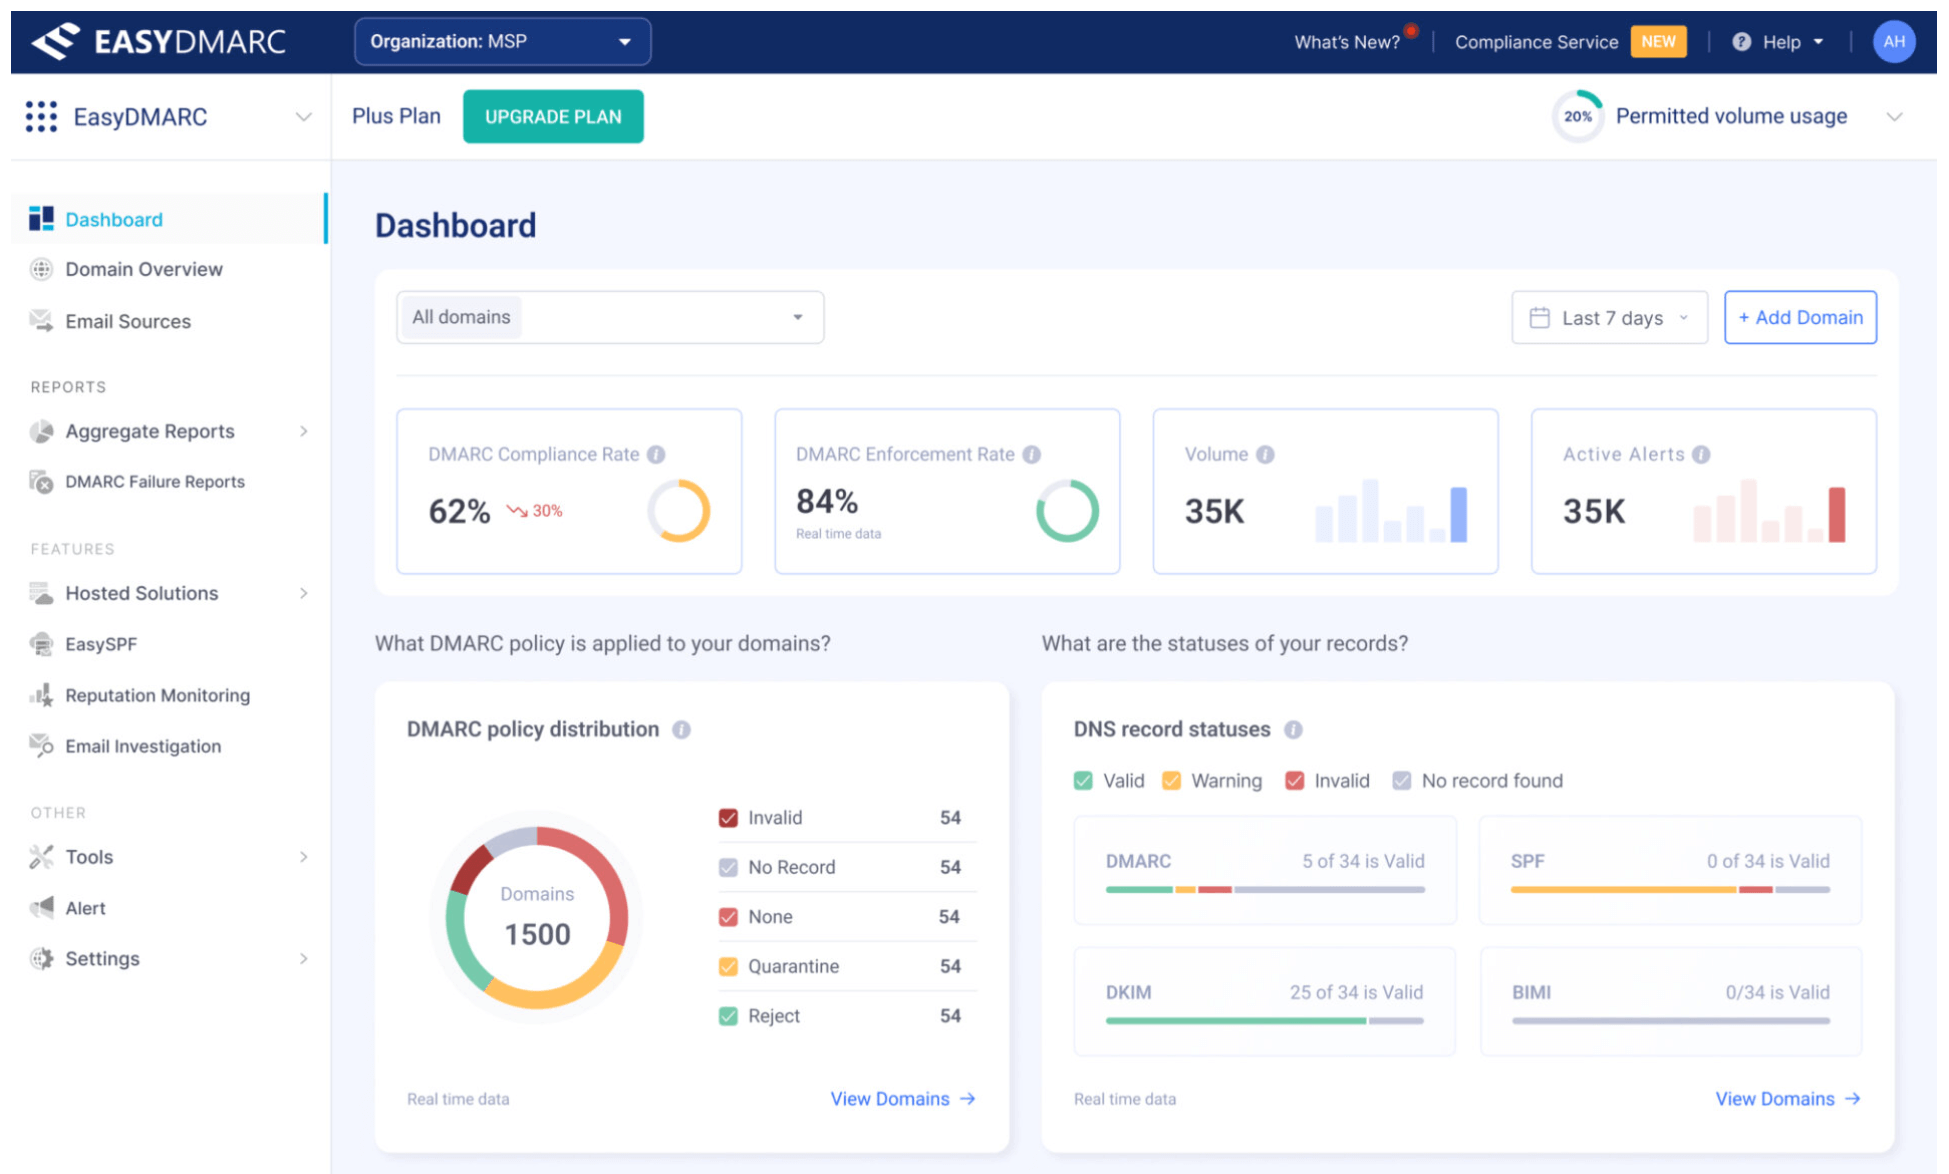Click the Domains 1500 donut chart
This screenshot has width=1949, height=1174.
537,917
